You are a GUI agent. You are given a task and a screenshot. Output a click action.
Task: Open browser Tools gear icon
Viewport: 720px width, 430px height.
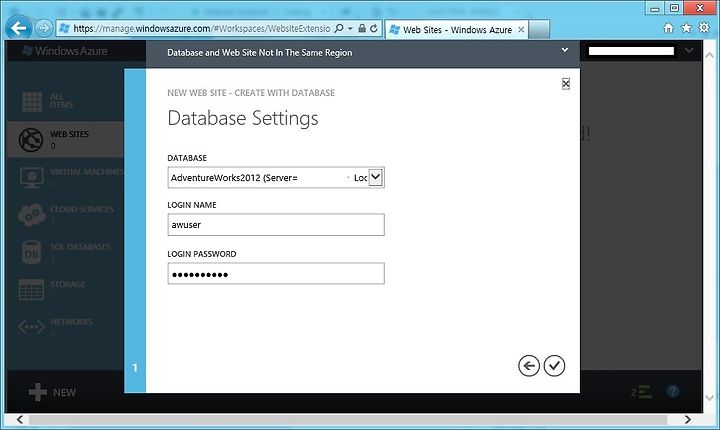tap(704, 28)
